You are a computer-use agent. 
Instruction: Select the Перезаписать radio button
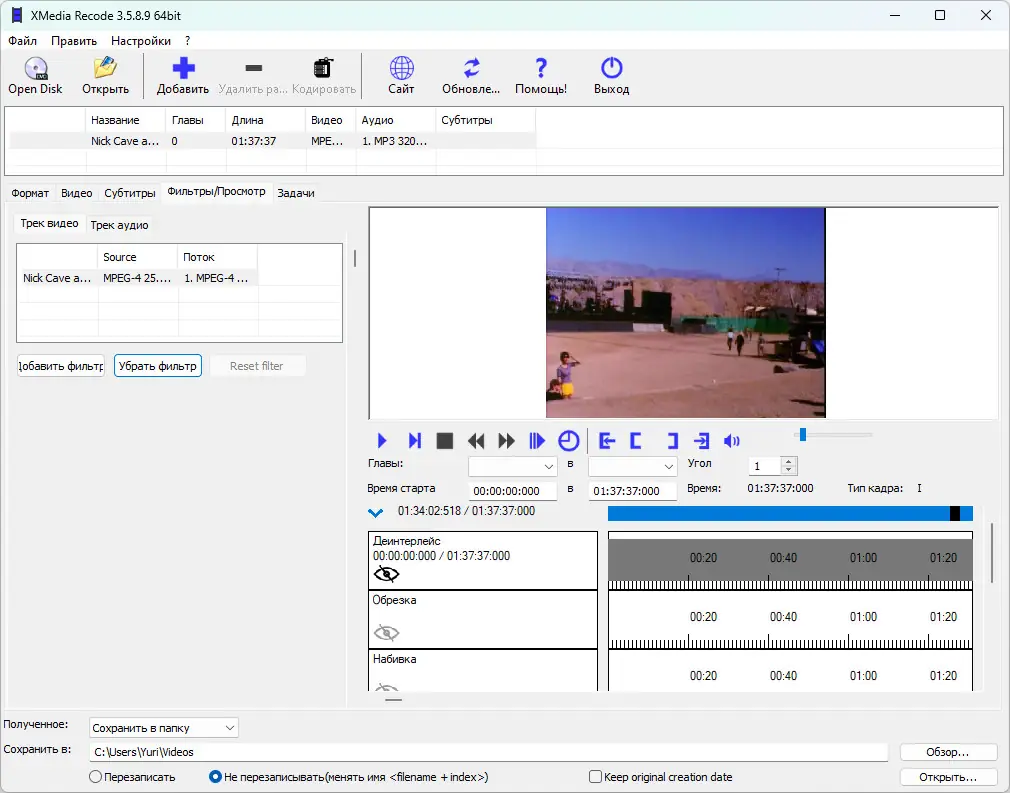pyautogui.click(x=96, y=777)
